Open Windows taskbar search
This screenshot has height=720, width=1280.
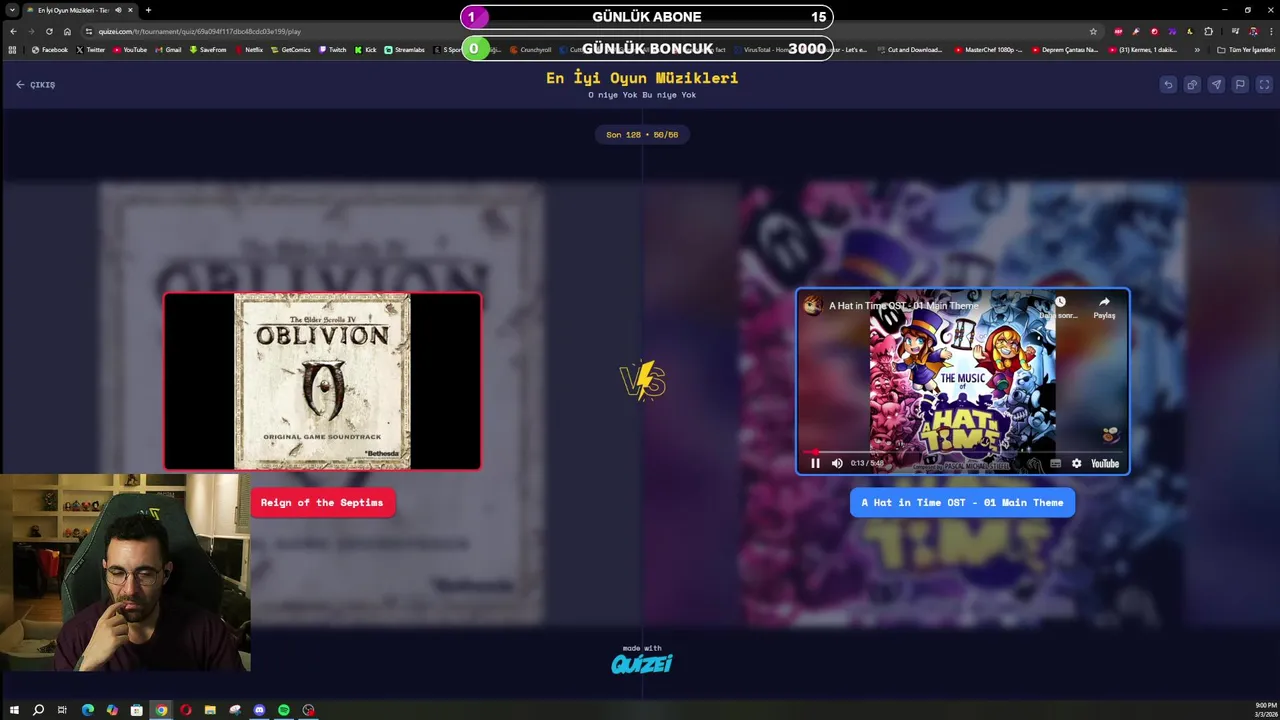pyautogui.click(x=38, y=710)
